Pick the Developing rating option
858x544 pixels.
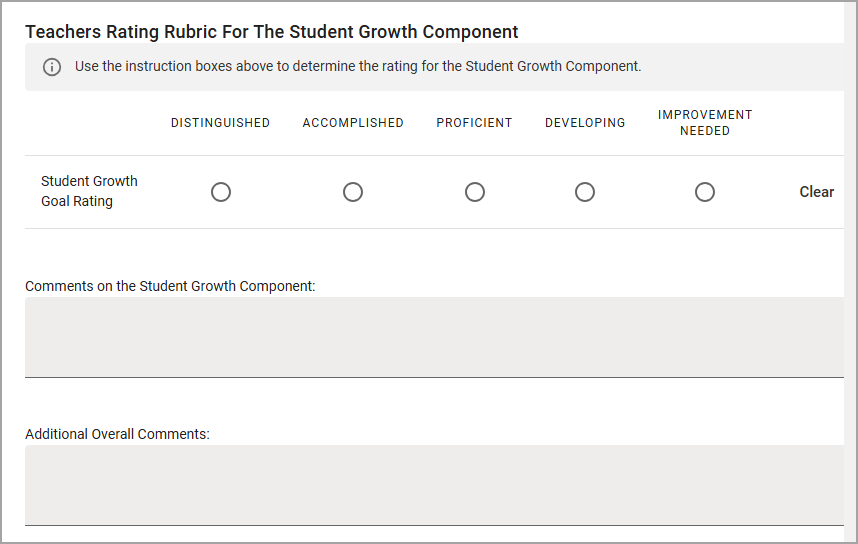point(585,192)
